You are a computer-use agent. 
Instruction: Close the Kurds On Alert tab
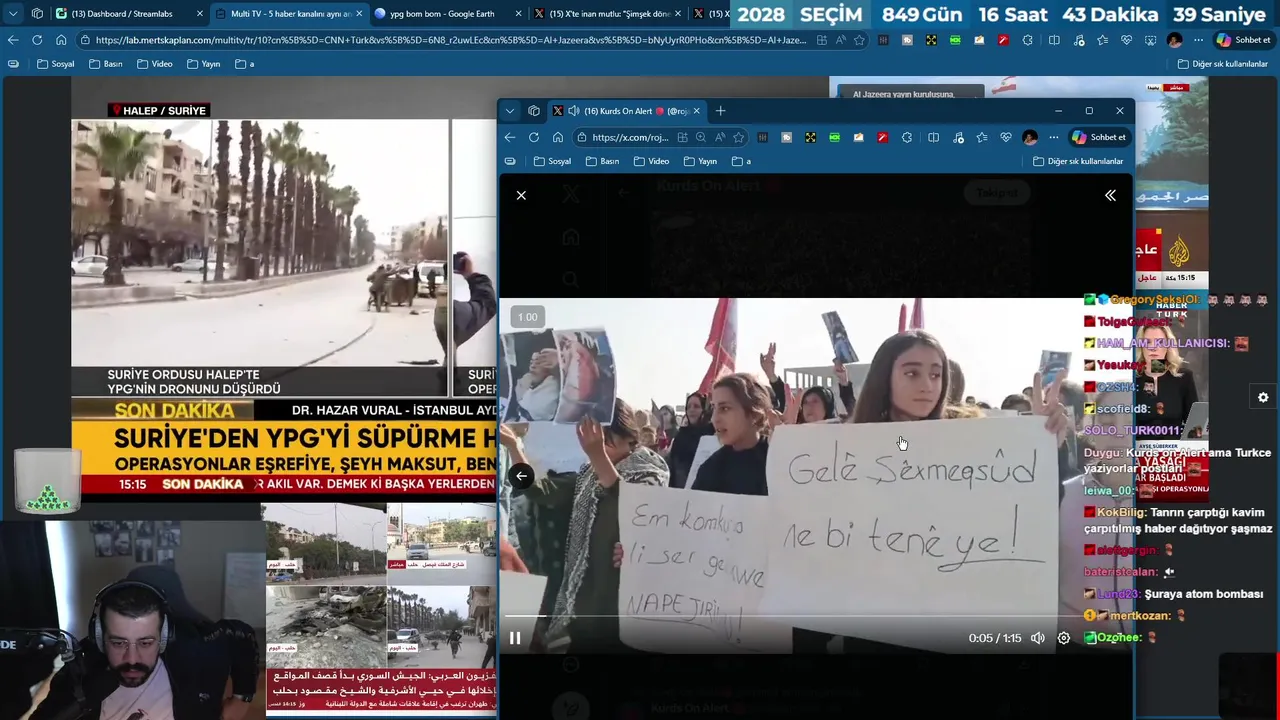(696, 111)
